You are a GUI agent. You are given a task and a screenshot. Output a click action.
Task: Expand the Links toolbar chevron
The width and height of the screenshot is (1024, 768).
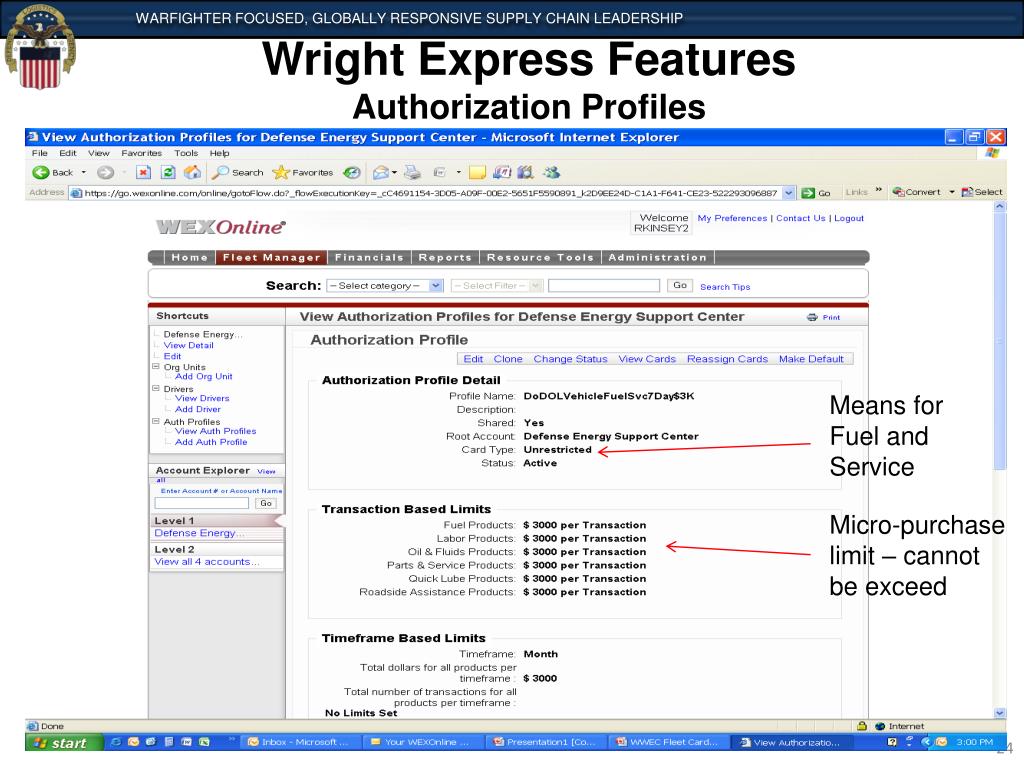(878, 190)
